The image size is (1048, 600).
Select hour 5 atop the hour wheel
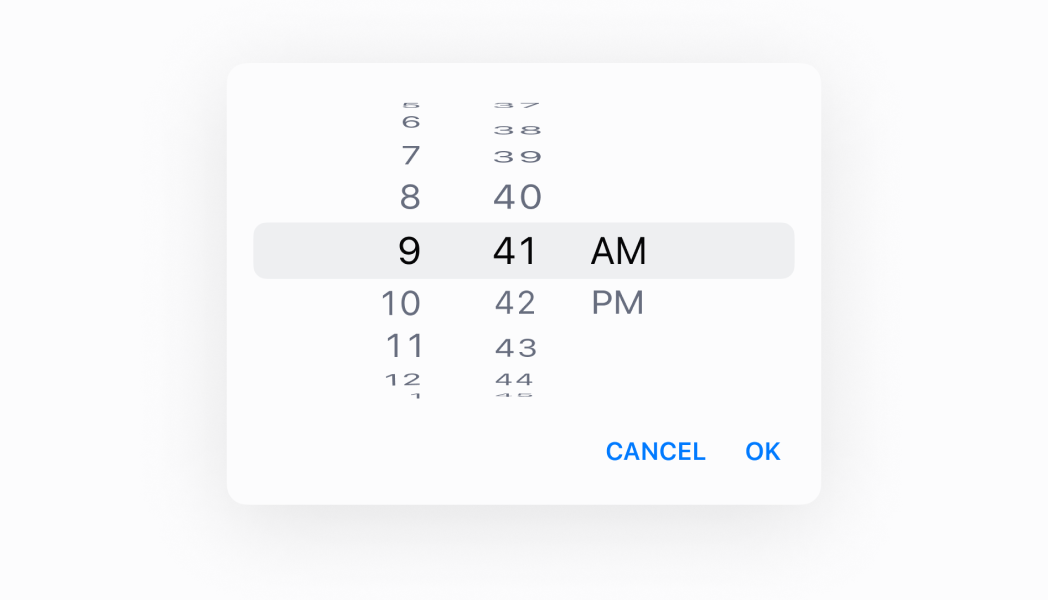click(x=410, y=104)
